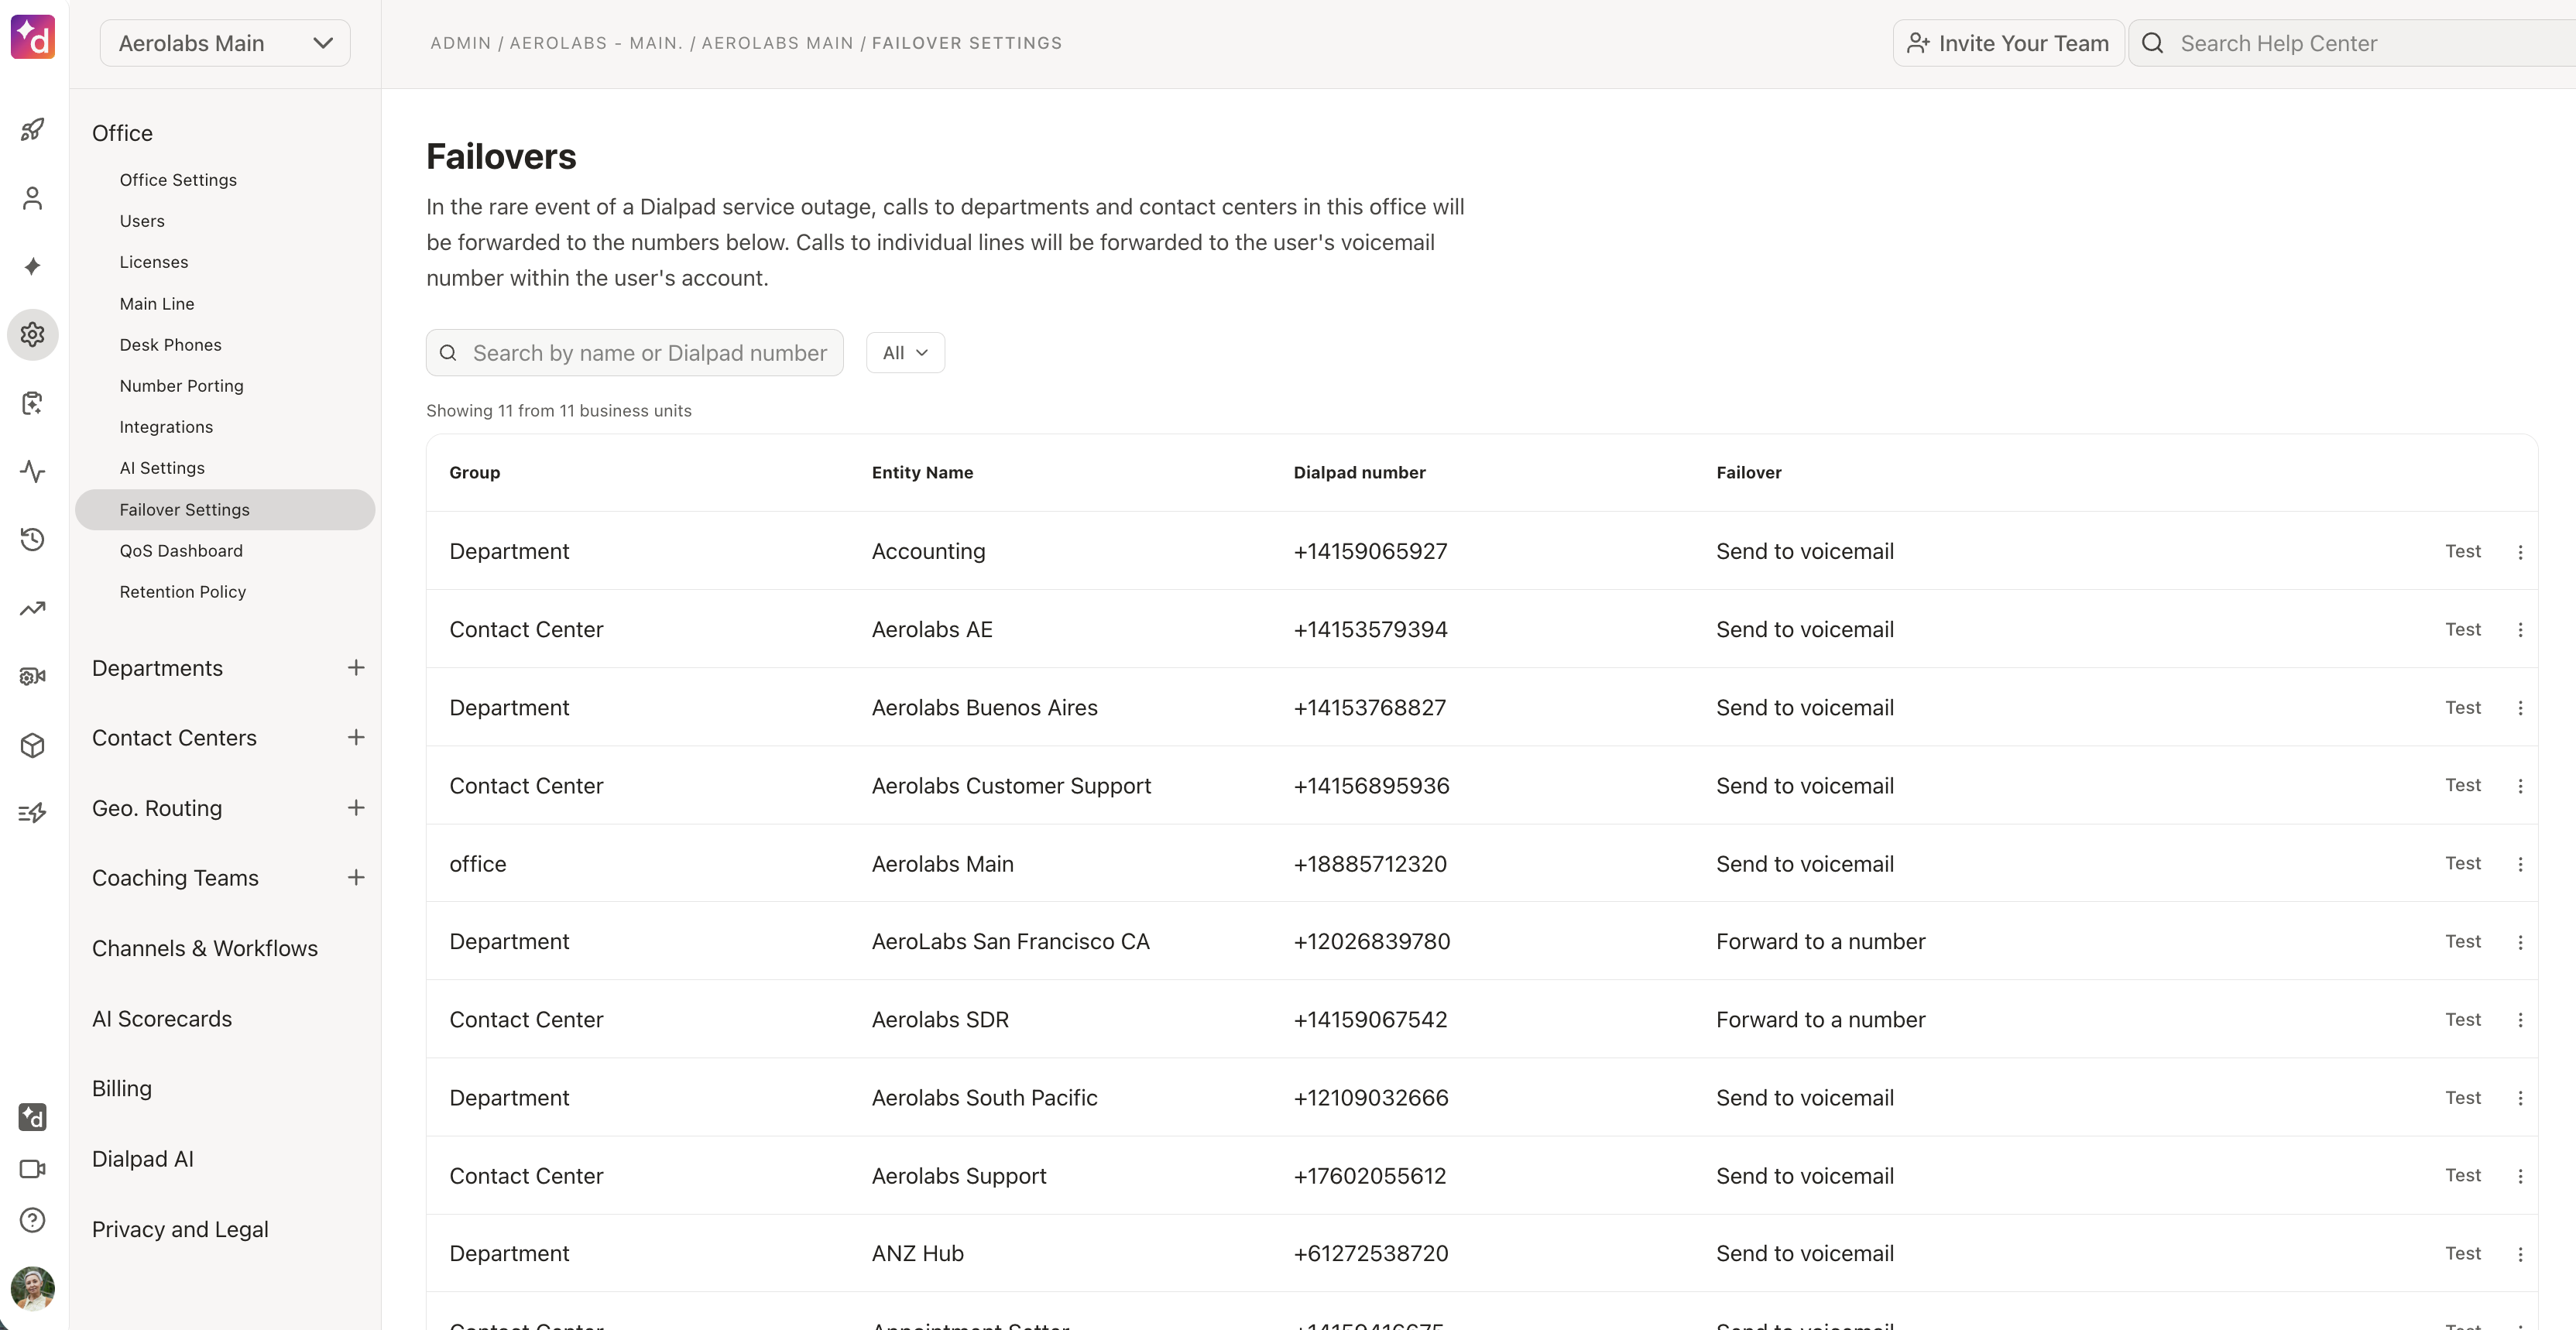
Task: Click Invite Your Team button
Action: click(x=2008, y=43)
